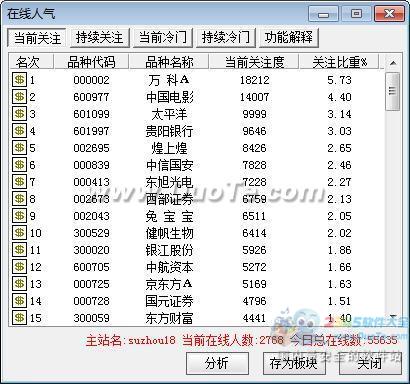
Task: Sort by the 名次 column header
Action: 30,62
